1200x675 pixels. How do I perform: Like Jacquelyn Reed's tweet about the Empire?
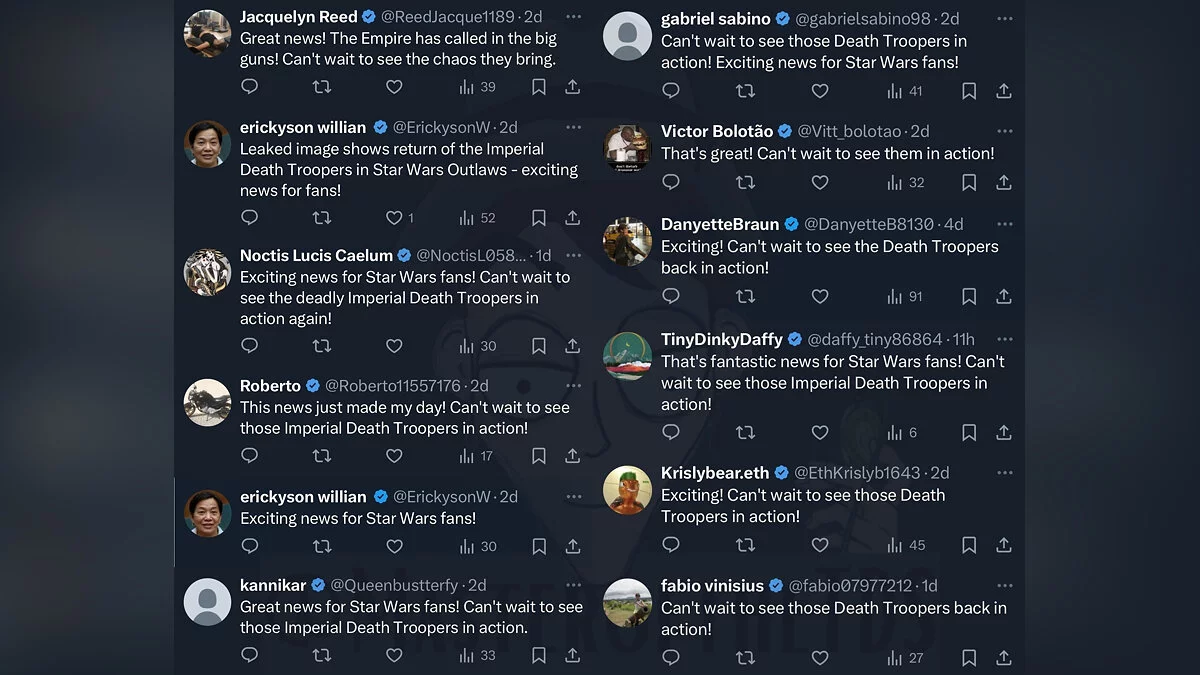[x=394, y=87]
